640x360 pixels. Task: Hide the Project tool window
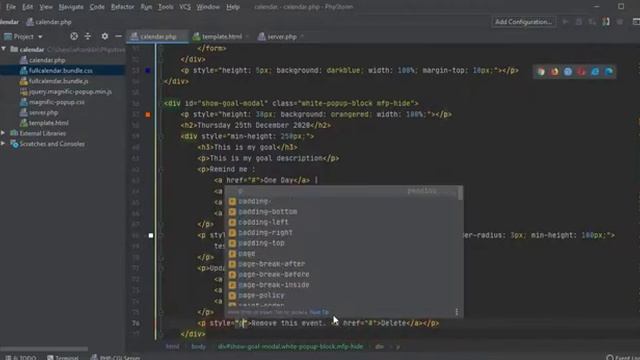point(118,36)
